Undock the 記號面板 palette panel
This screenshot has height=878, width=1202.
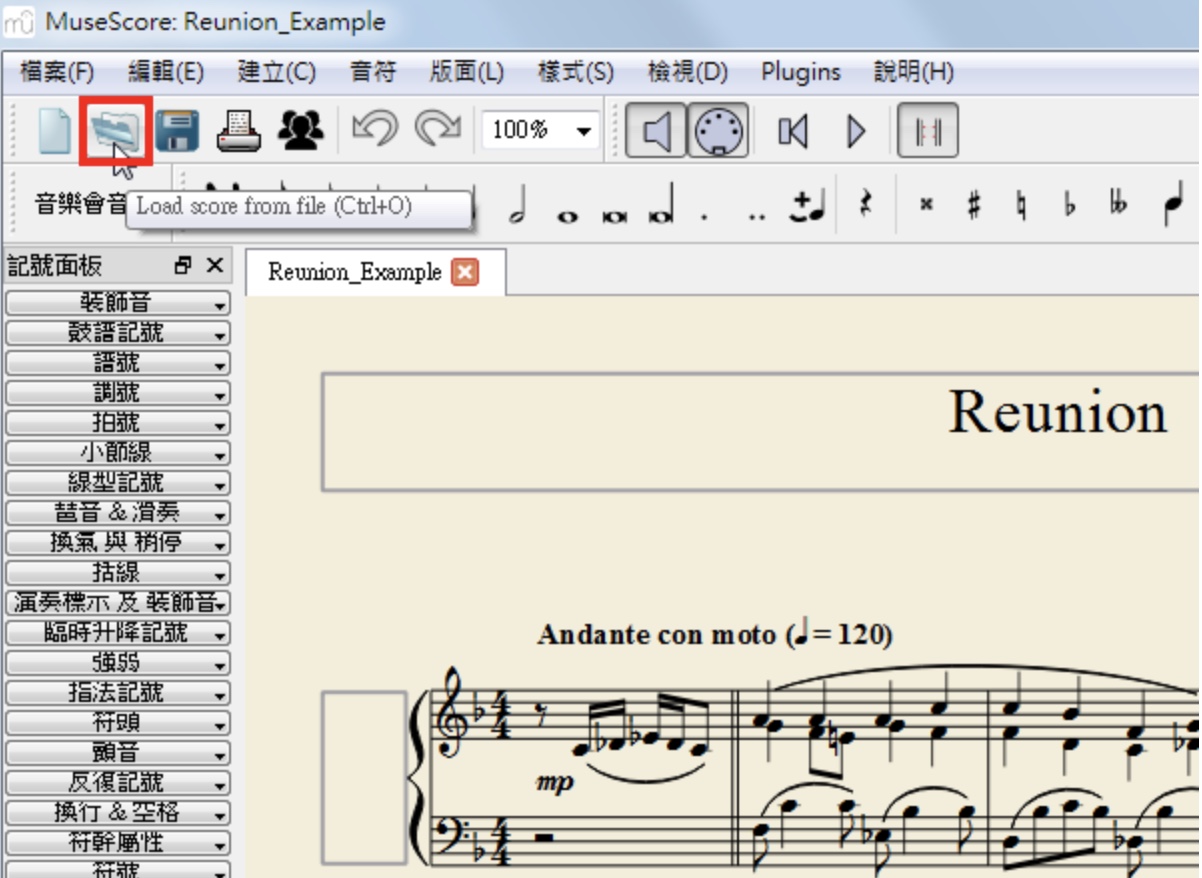pos(183,266)
